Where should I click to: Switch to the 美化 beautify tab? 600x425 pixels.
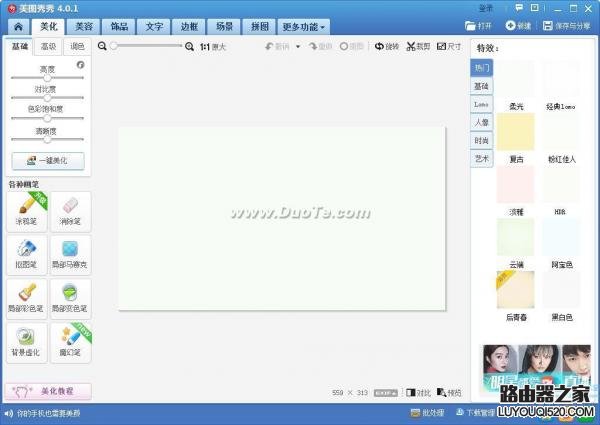click(x=49, y=26)
